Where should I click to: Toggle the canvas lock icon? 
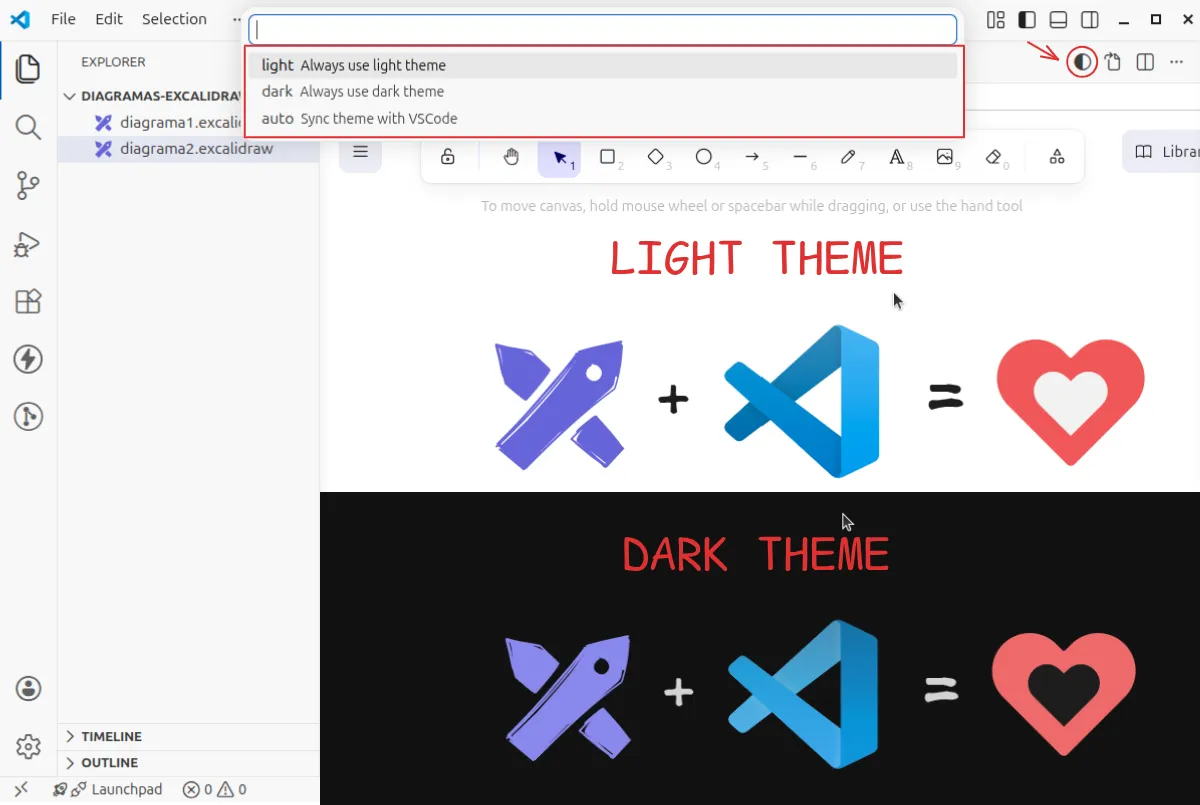click(x=448, y=157)
